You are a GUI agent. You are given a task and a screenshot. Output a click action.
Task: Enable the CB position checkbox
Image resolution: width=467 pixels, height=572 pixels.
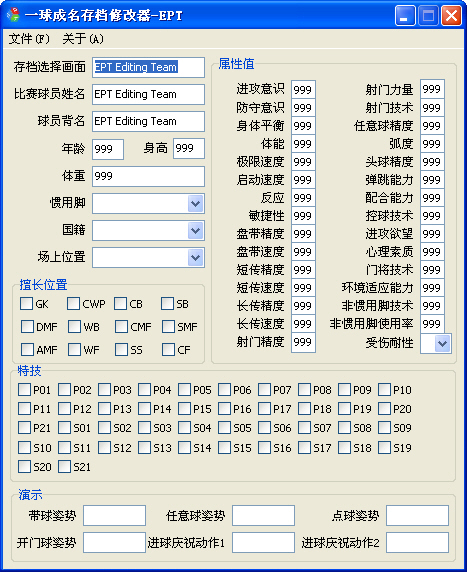click(120, 304)
